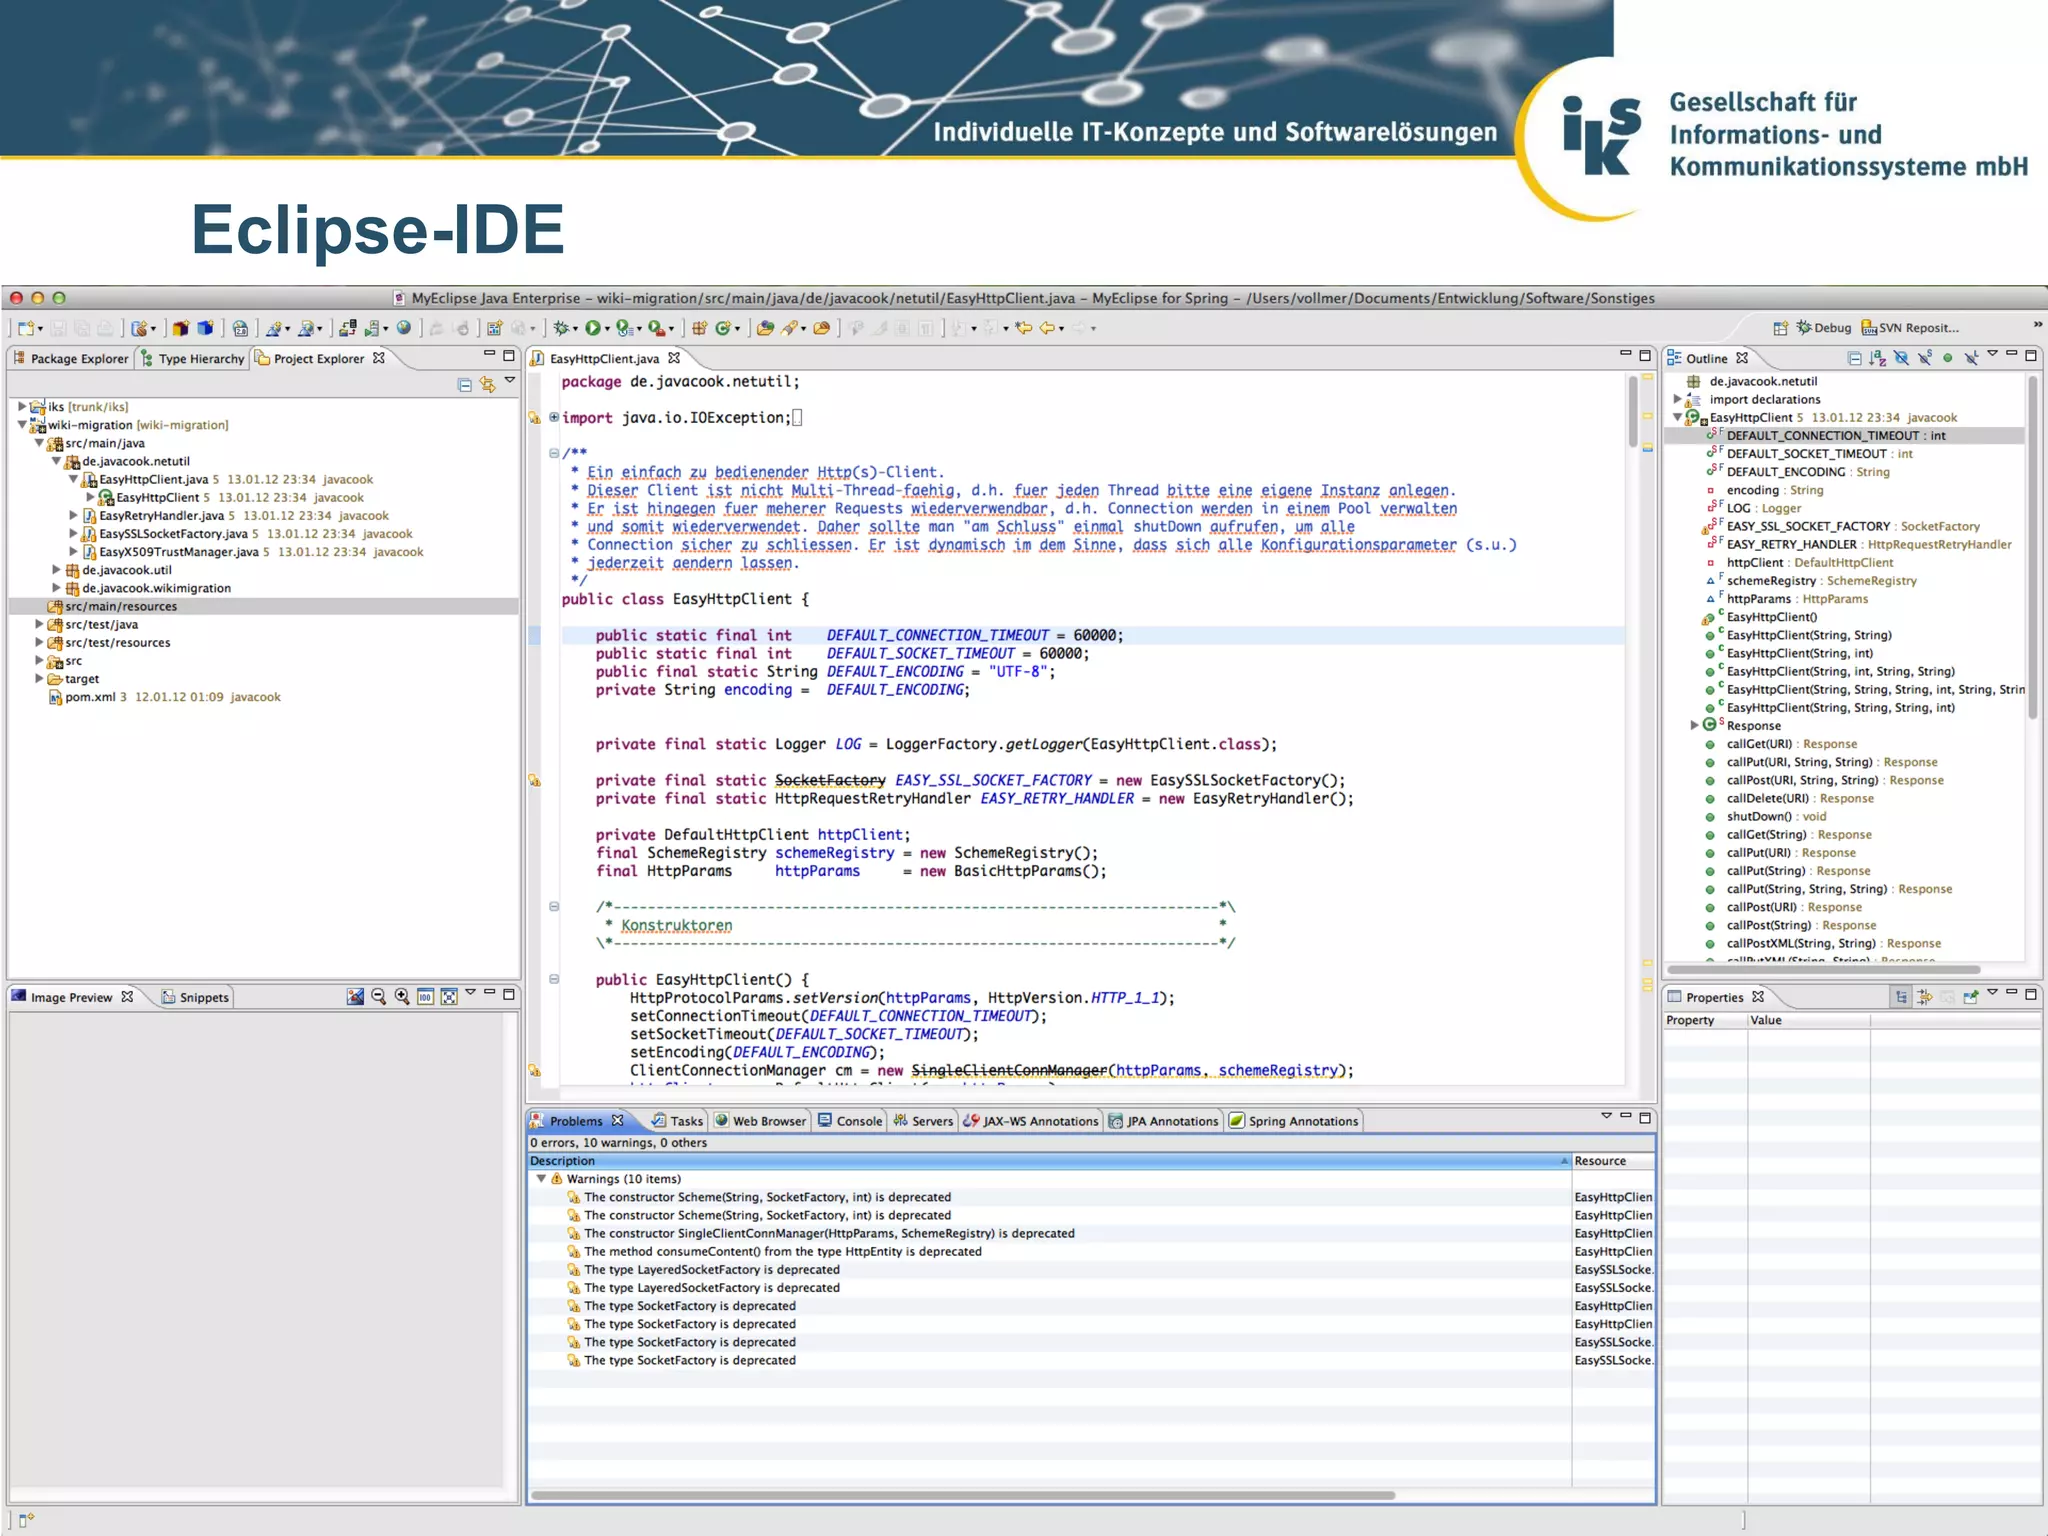Expand import declarations in Outline

(1678, 399)
